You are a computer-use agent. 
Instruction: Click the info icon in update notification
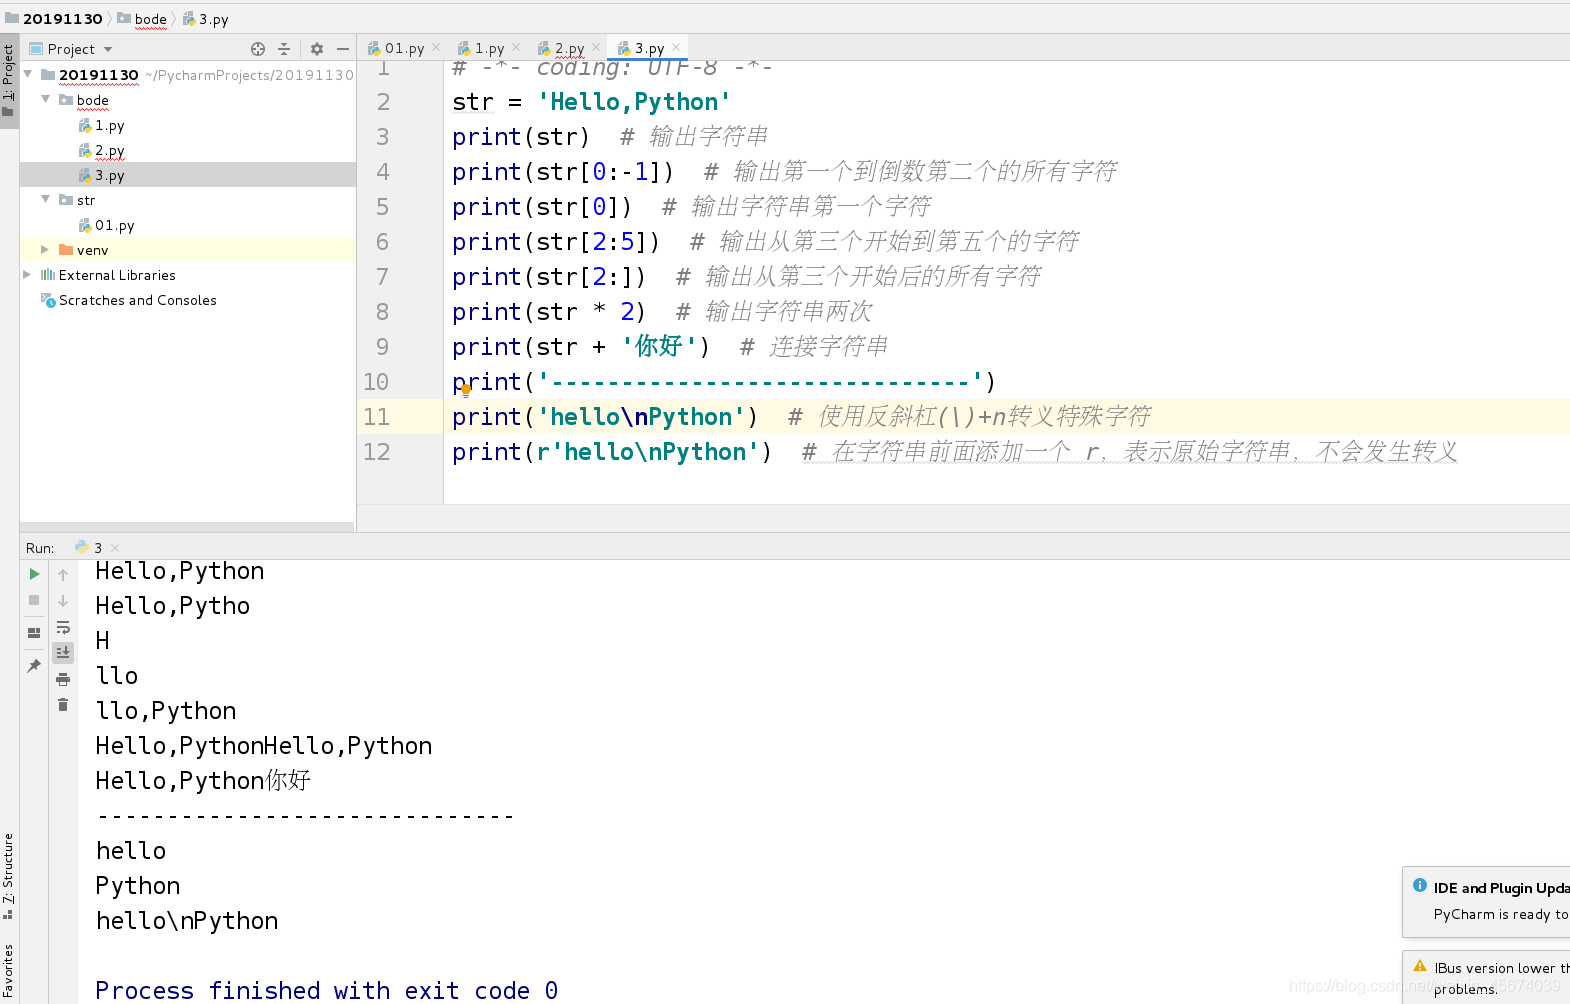coord(1420,885)
